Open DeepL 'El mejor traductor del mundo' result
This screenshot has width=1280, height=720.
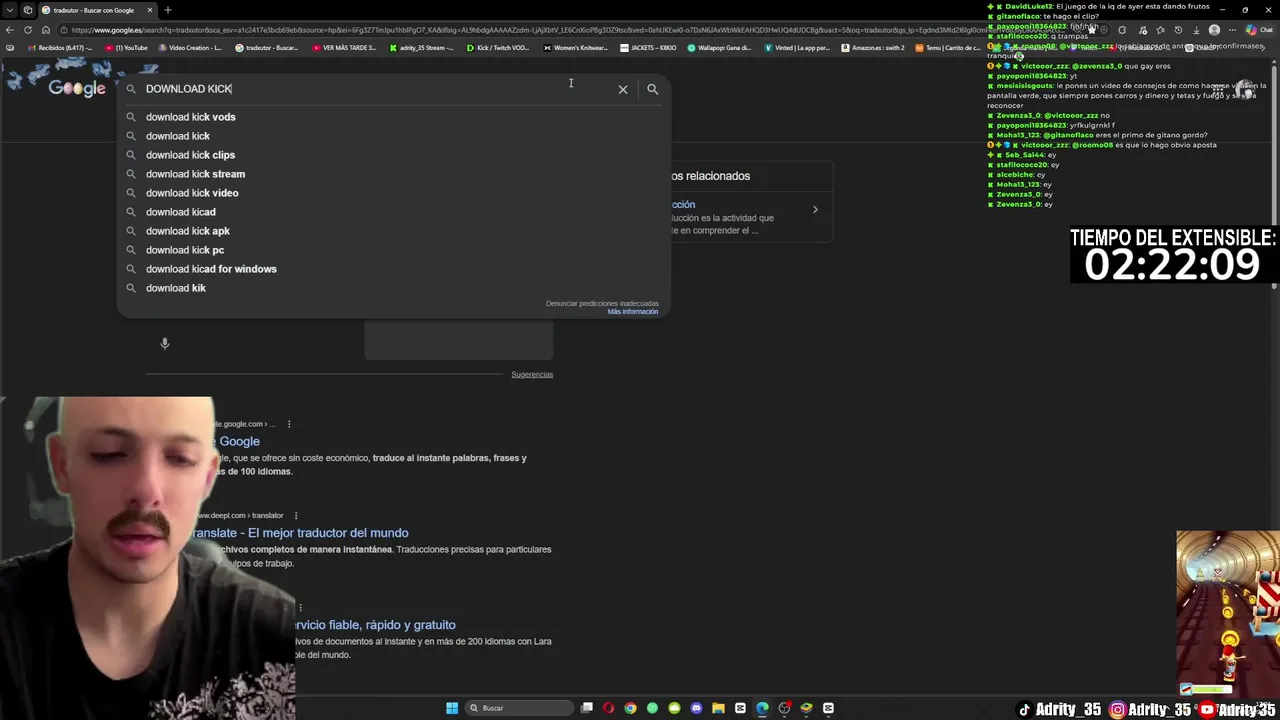[x=301, y=533]
